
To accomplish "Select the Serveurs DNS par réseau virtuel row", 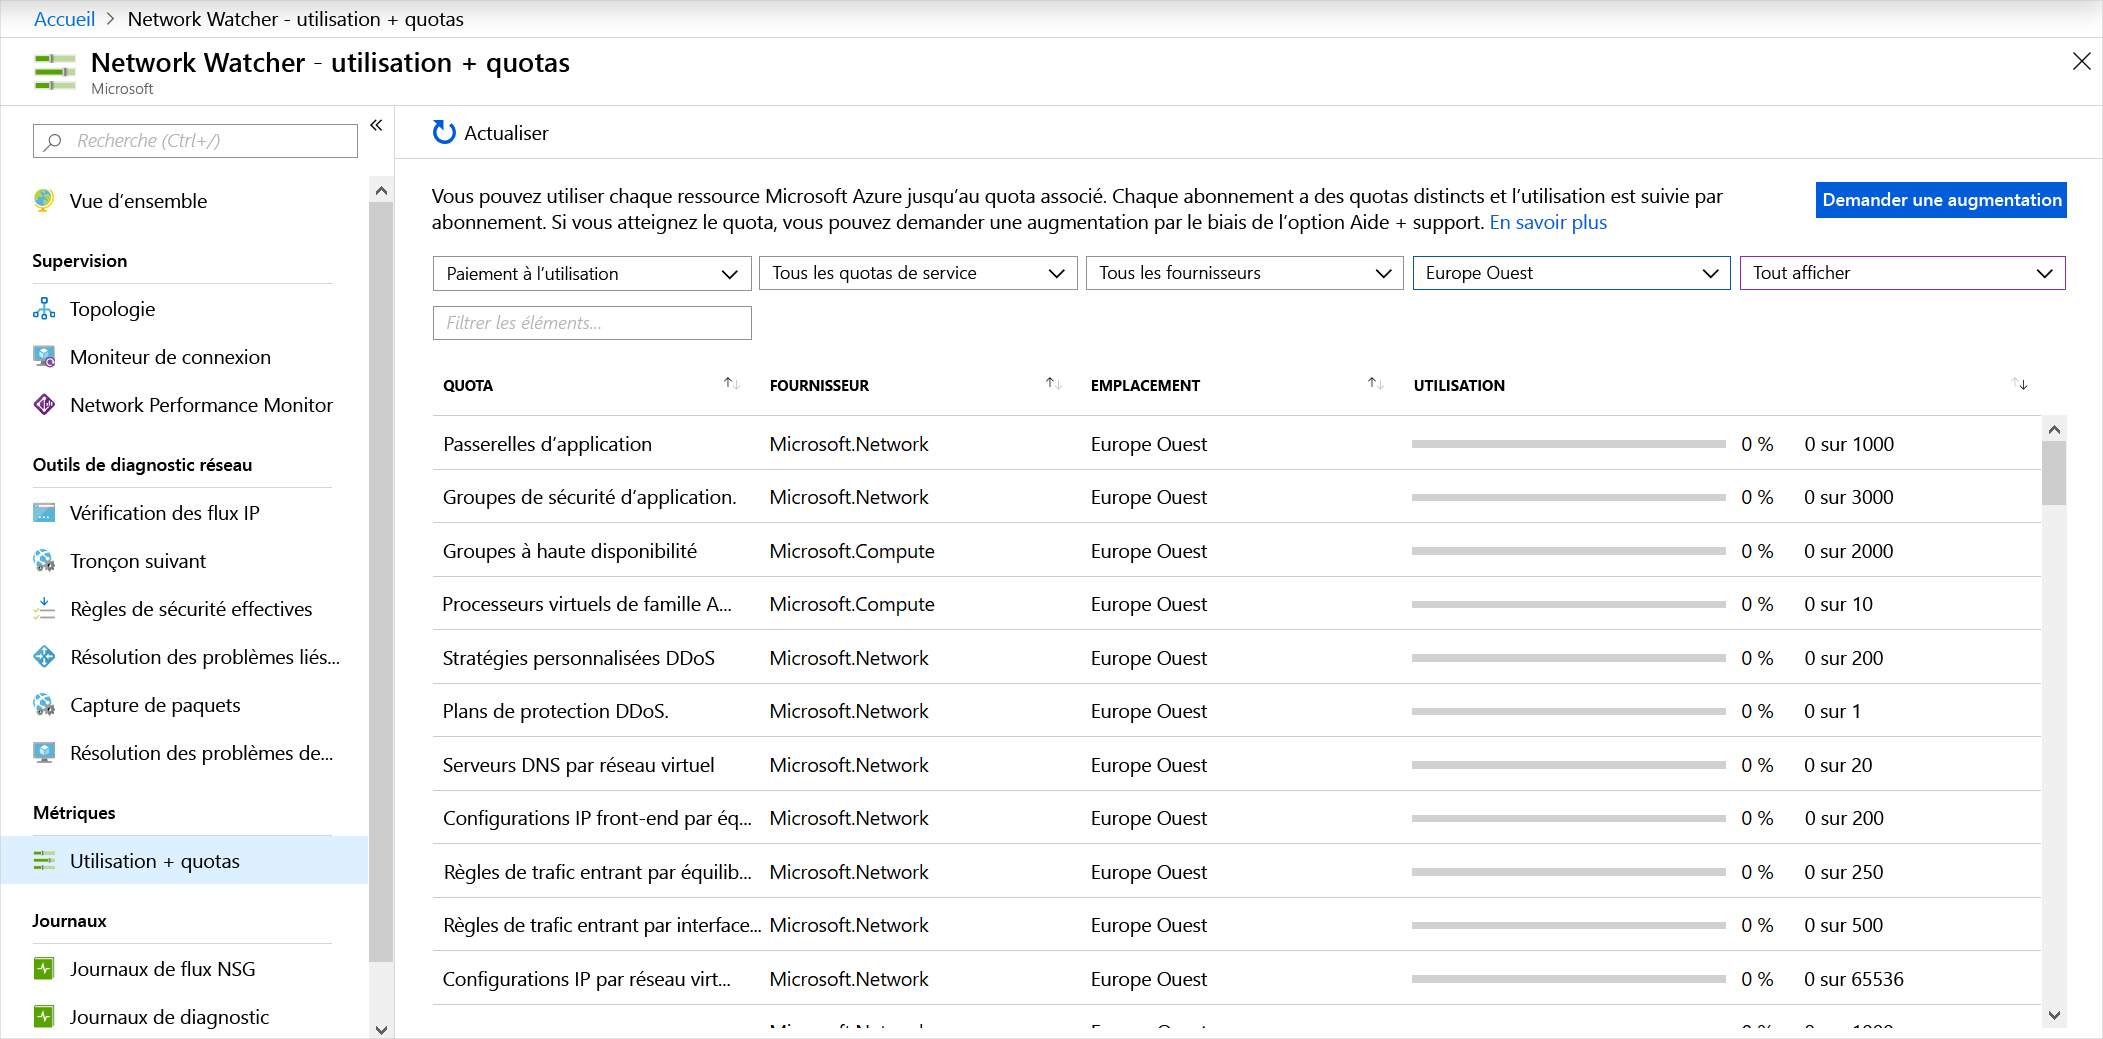I will (1236, 765).
